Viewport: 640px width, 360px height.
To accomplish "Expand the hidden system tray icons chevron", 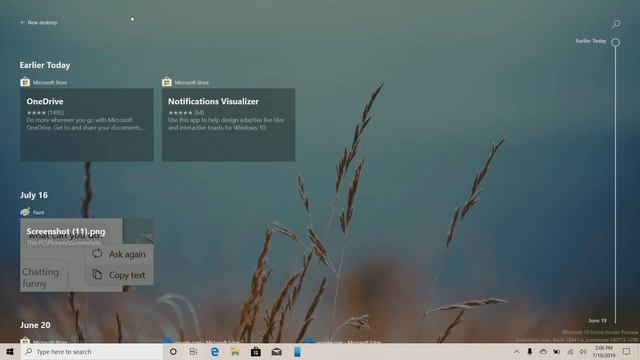I will 516,351.
